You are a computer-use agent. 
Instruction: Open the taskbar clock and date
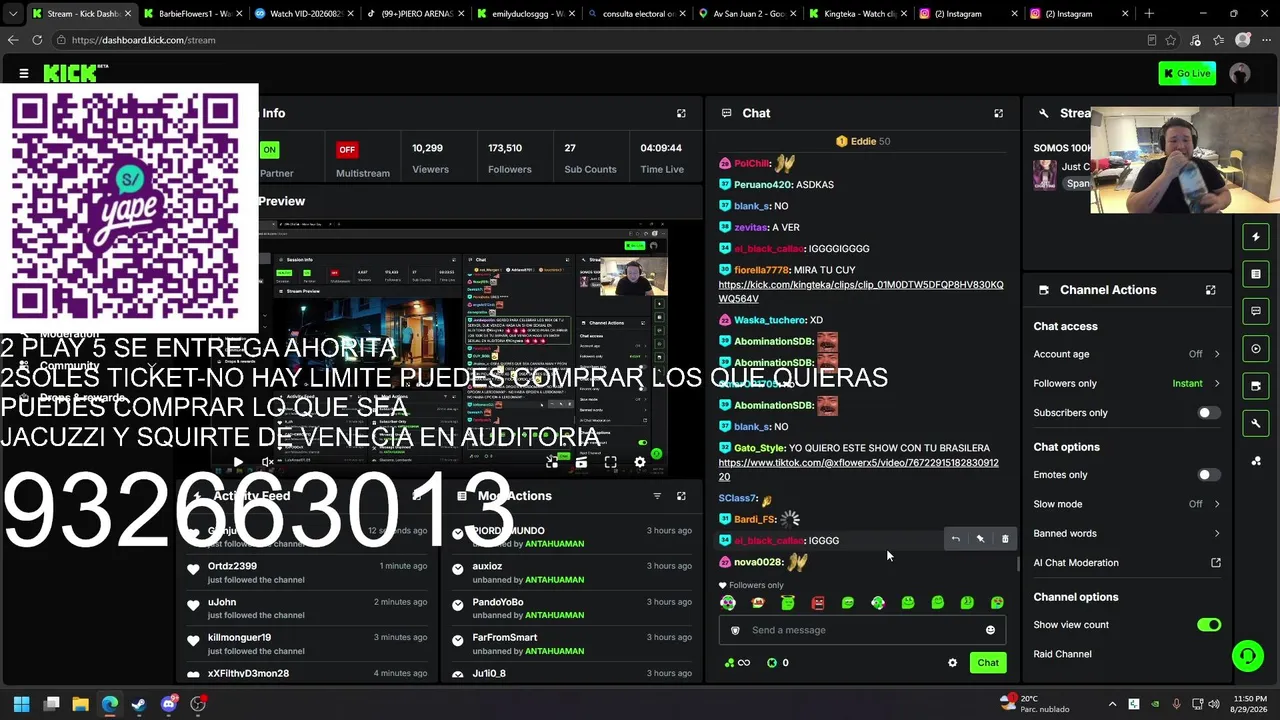(x=1251, y=704)
